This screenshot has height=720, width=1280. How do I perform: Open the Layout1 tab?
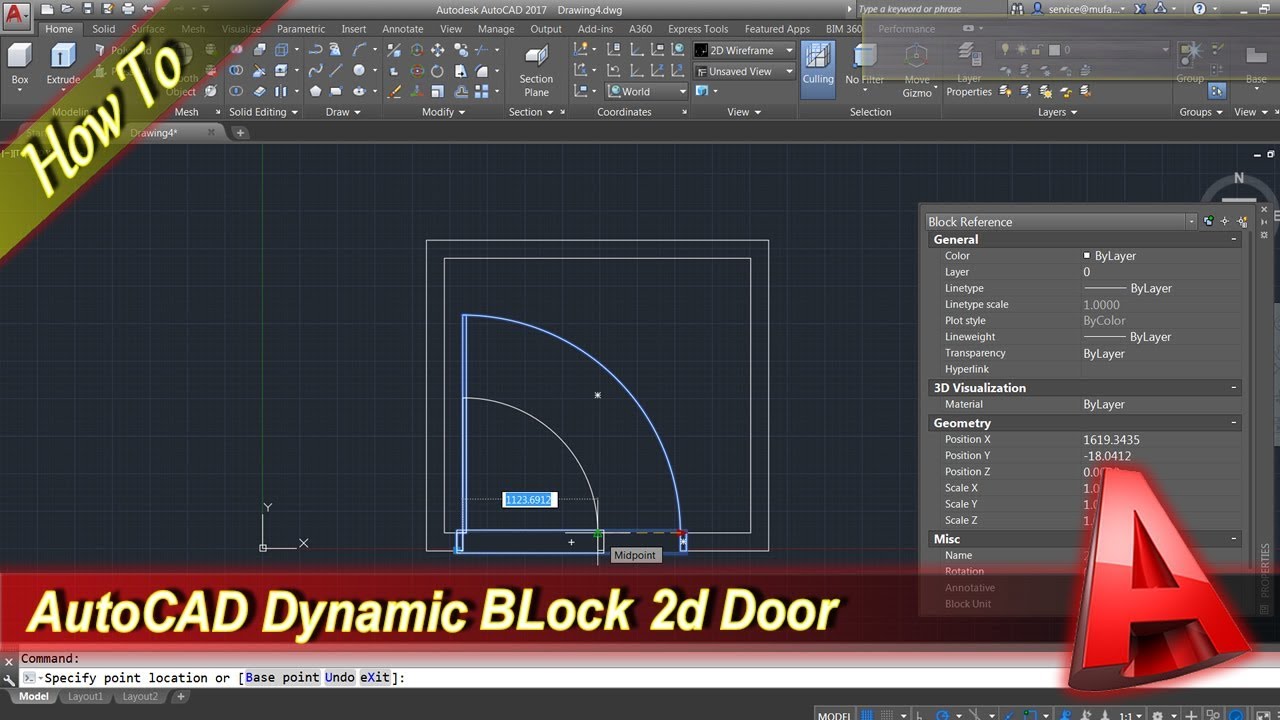85,697
